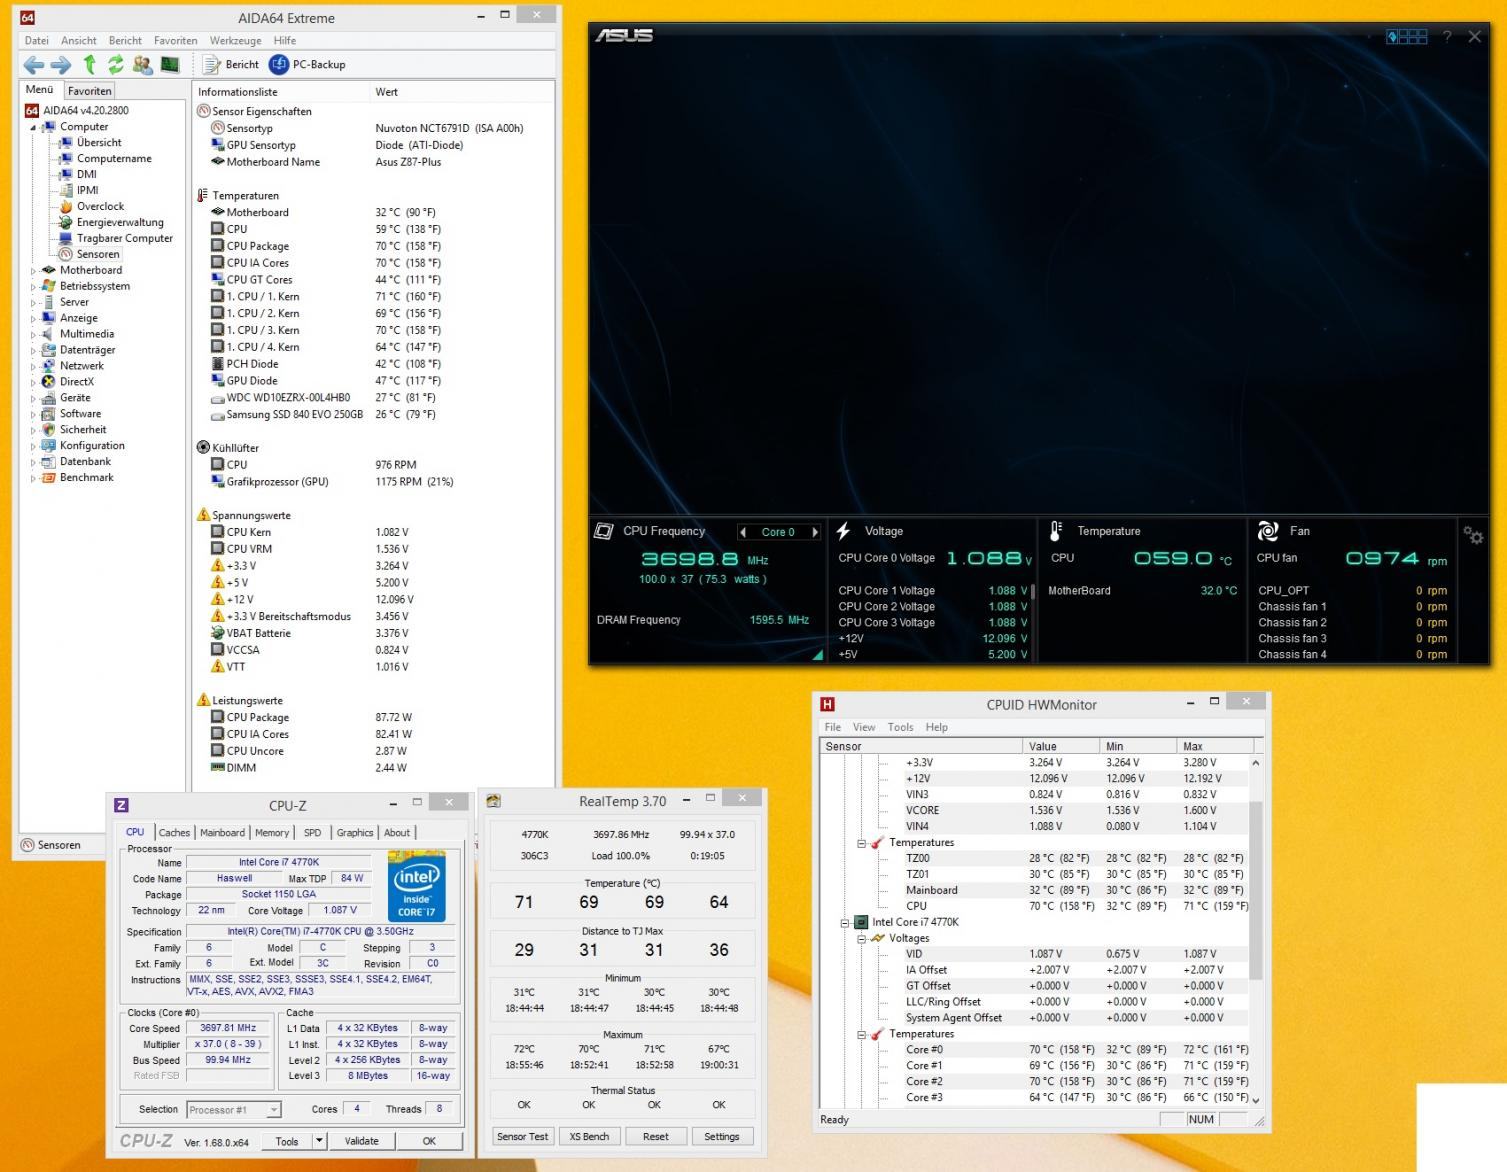This screenshot has width=1507, height=1172.
Task: Open Hilfe menu in AIDA64
Action: tap(285, 41)
